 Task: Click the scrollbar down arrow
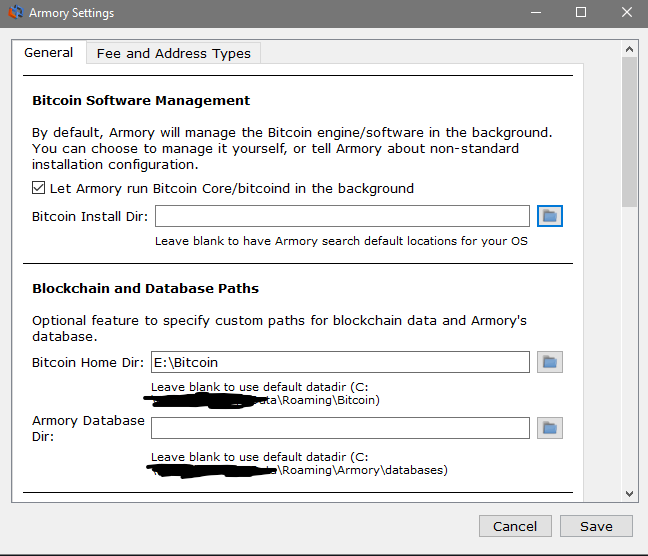click(x=629, y=494)
